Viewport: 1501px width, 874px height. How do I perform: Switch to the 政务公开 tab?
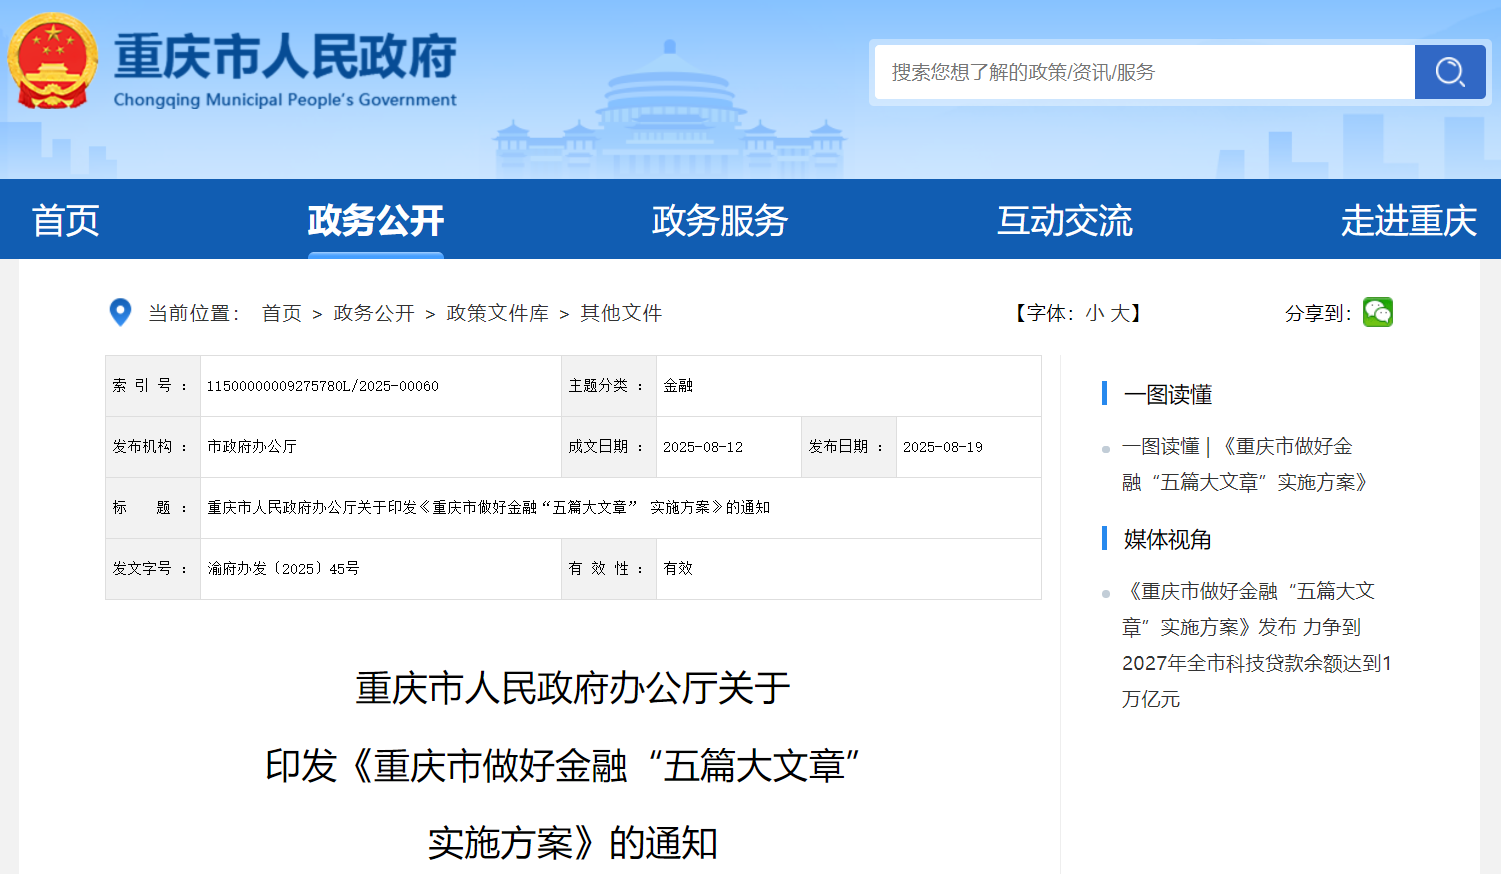(x=375, y=220)
